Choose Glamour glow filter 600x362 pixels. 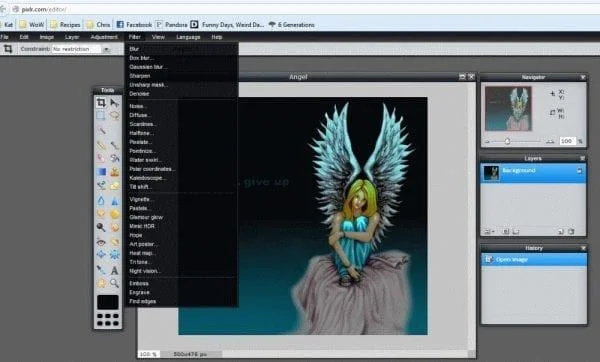pyautogui.click(x=146, y=217)
